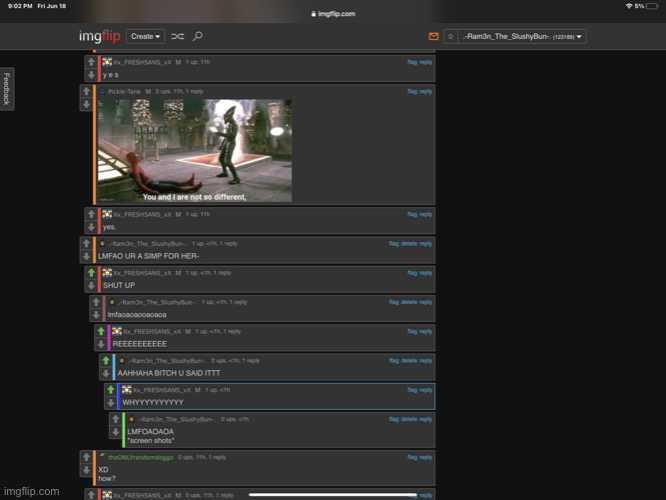Reply to the 'y e s' comment
This screenshot has width=666, height=500.
(426, 62)
